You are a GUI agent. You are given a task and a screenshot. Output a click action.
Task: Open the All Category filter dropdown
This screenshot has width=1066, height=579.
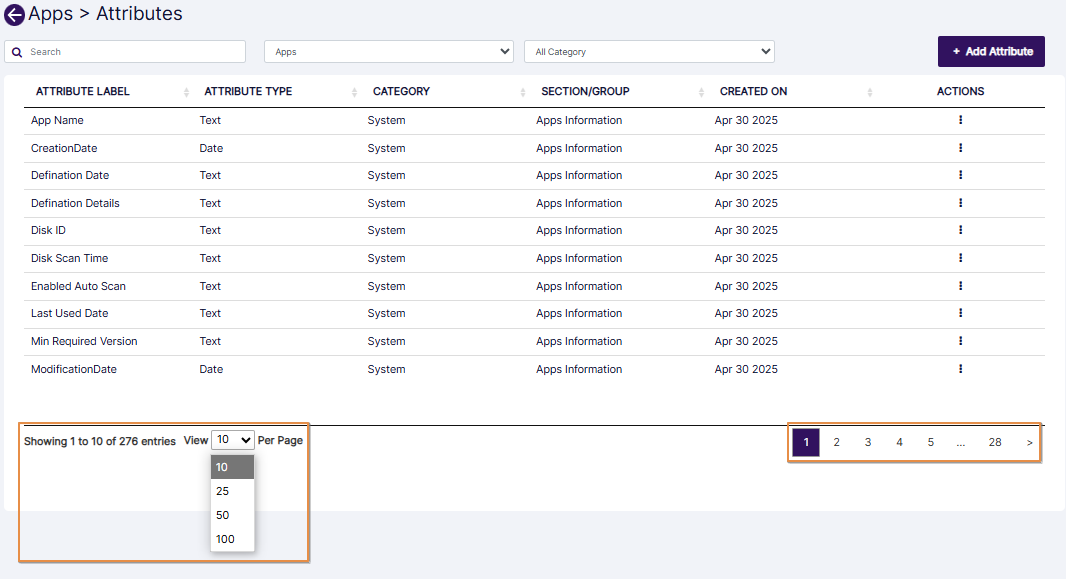pyautogui.click(x=648, y=51)
